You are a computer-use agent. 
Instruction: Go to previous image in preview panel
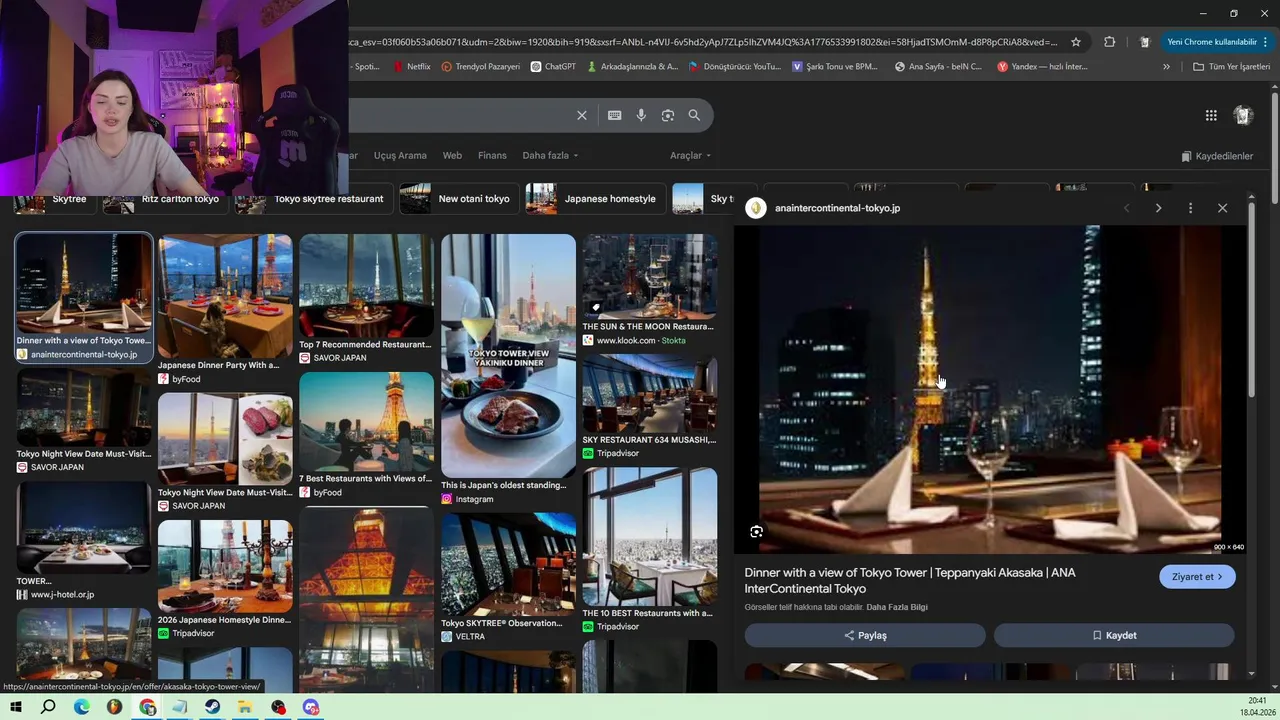pos(1127,208)
